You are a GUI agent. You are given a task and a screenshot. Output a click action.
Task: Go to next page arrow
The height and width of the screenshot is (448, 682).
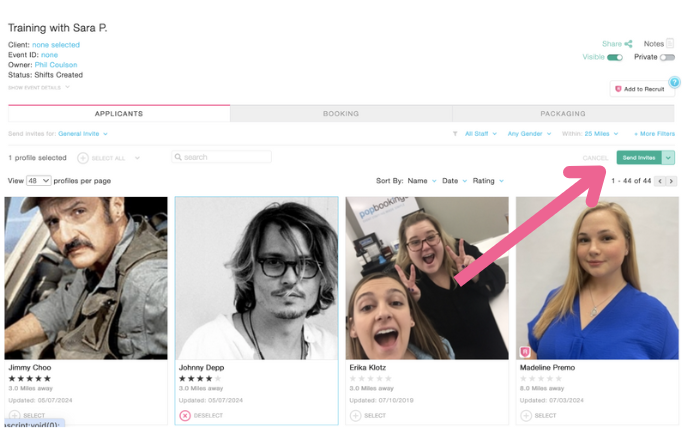coord(671,181)
